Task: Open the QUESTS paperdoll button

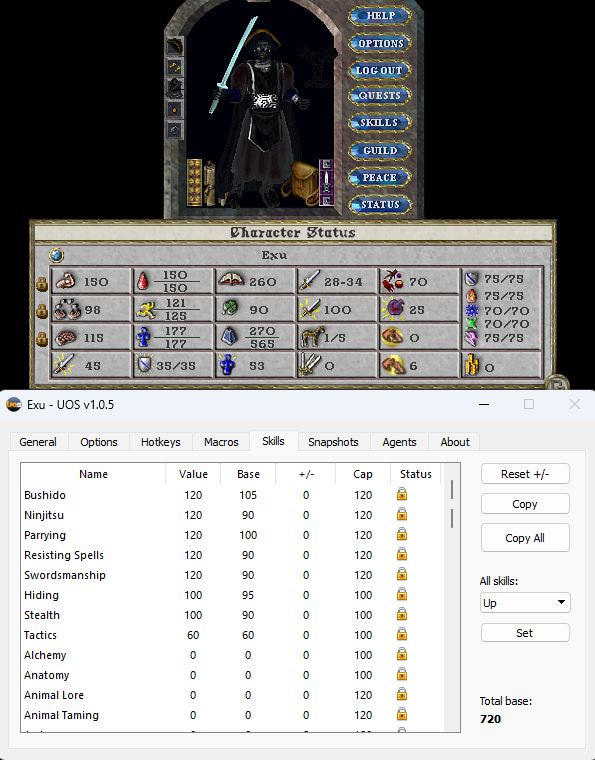Action: 380,95
